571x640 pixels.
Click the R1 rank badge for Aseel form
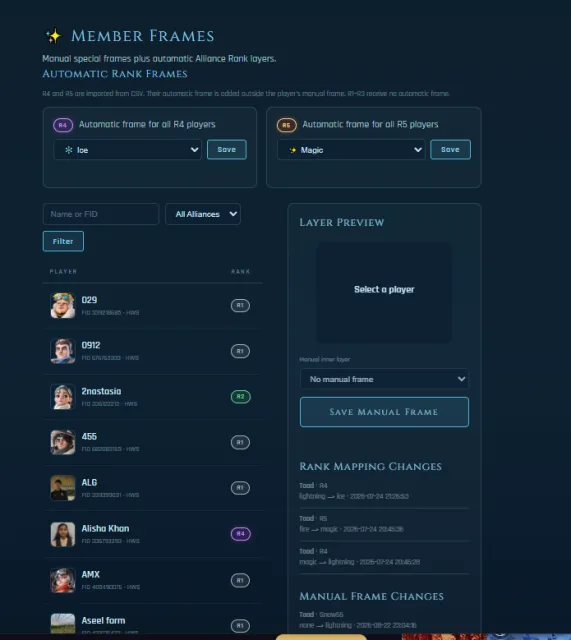pyautogui.click(x=240, y=625)
